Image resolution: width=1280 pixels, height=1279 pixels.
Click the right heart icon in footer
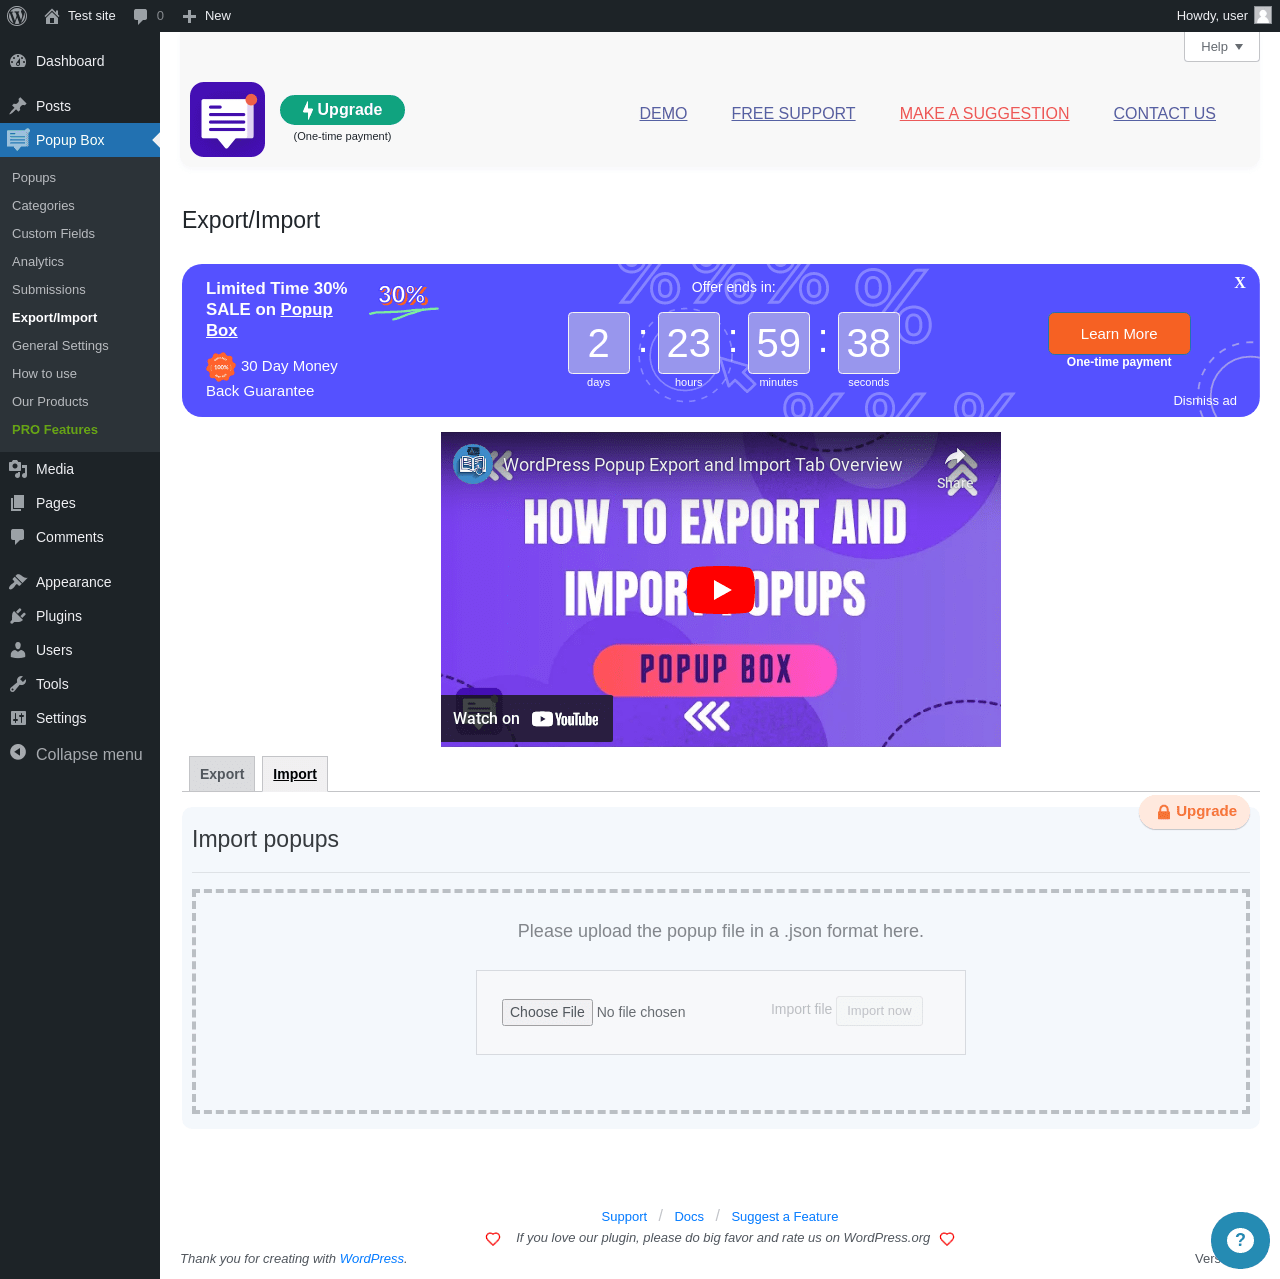pyautogui.click(x=947, y=1239)
